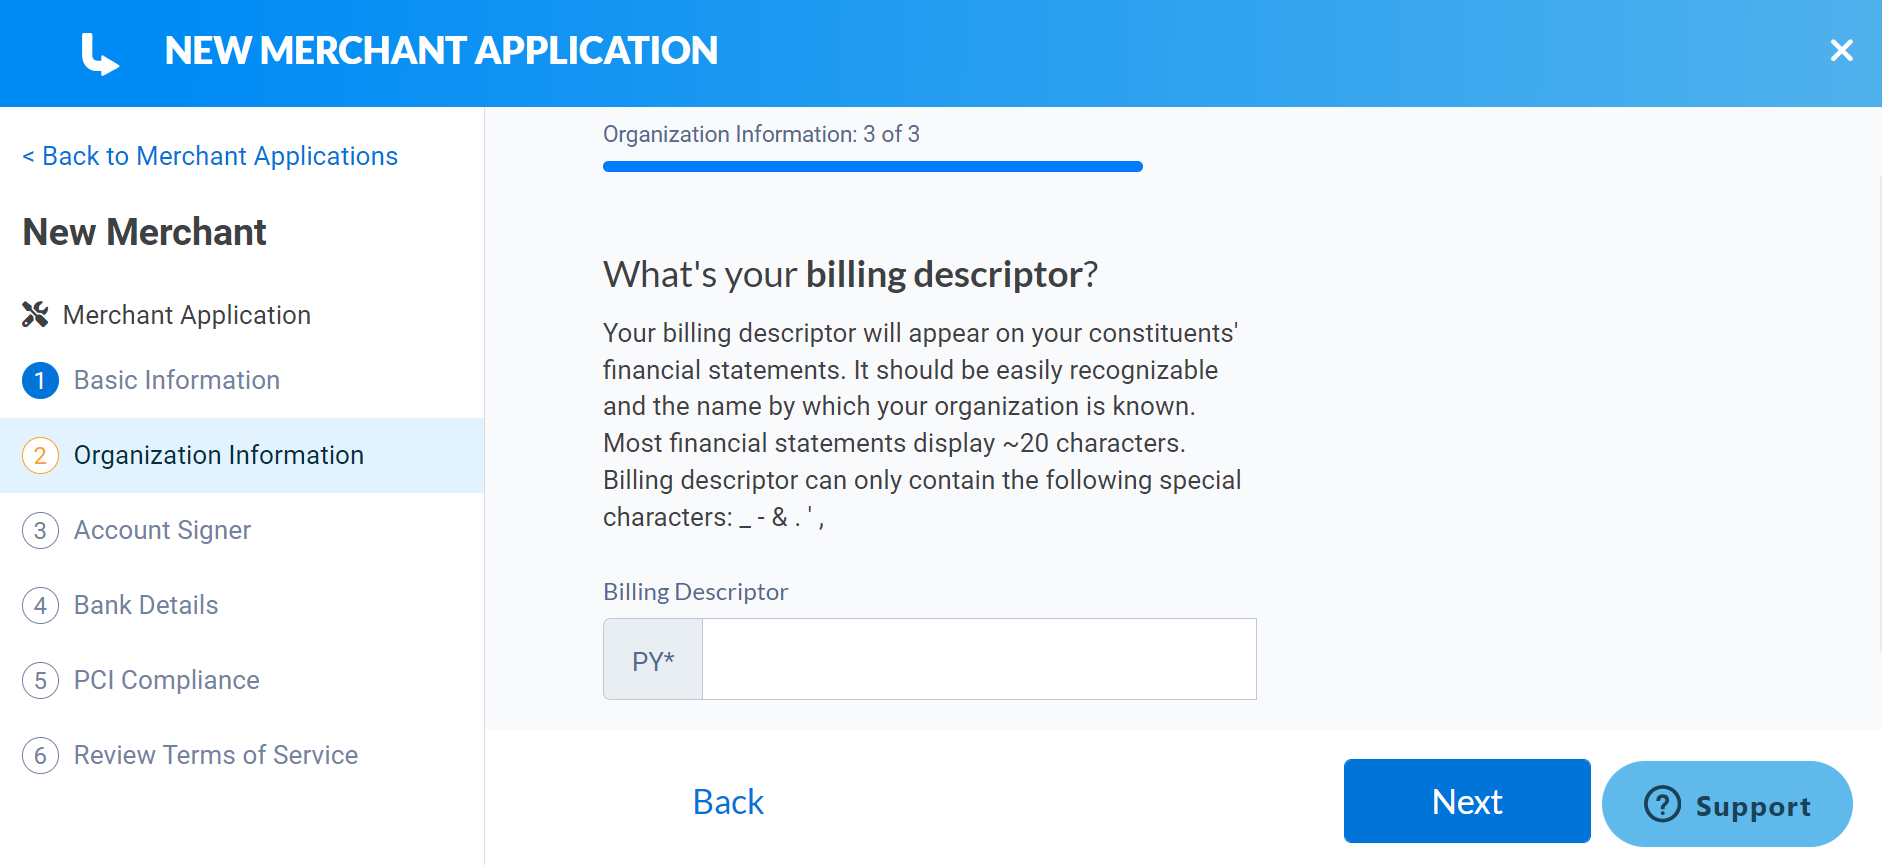Select the step 1 circle icon
Screen dimensions: 1882x865
coord(40,380)
